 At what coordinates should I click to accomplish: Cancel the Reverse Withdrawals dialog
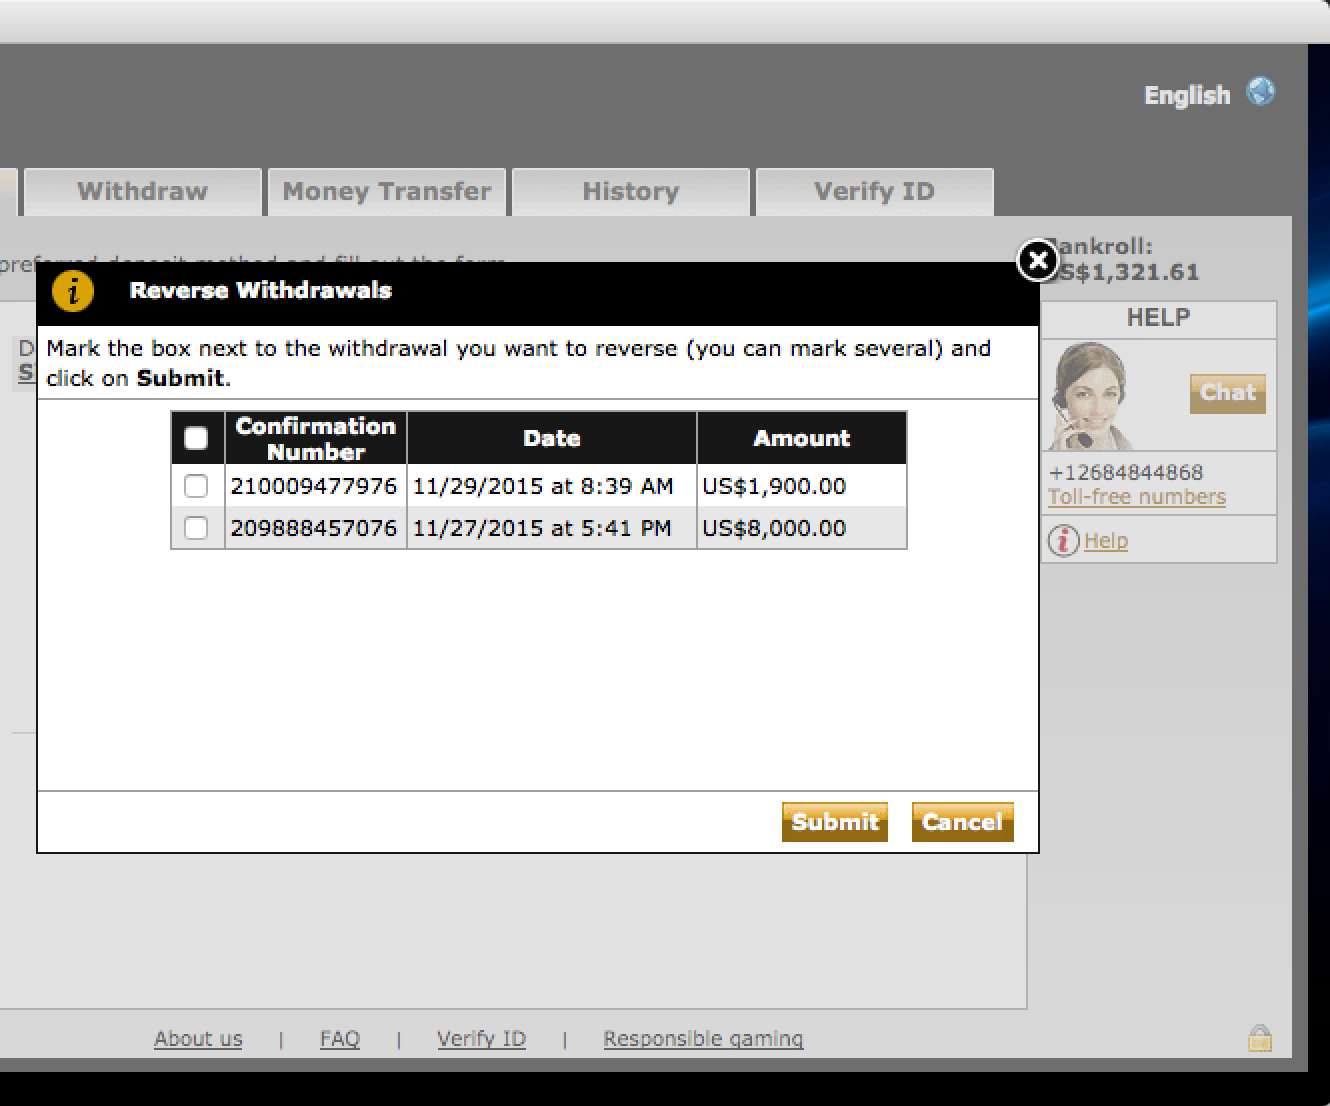(963, 822)
